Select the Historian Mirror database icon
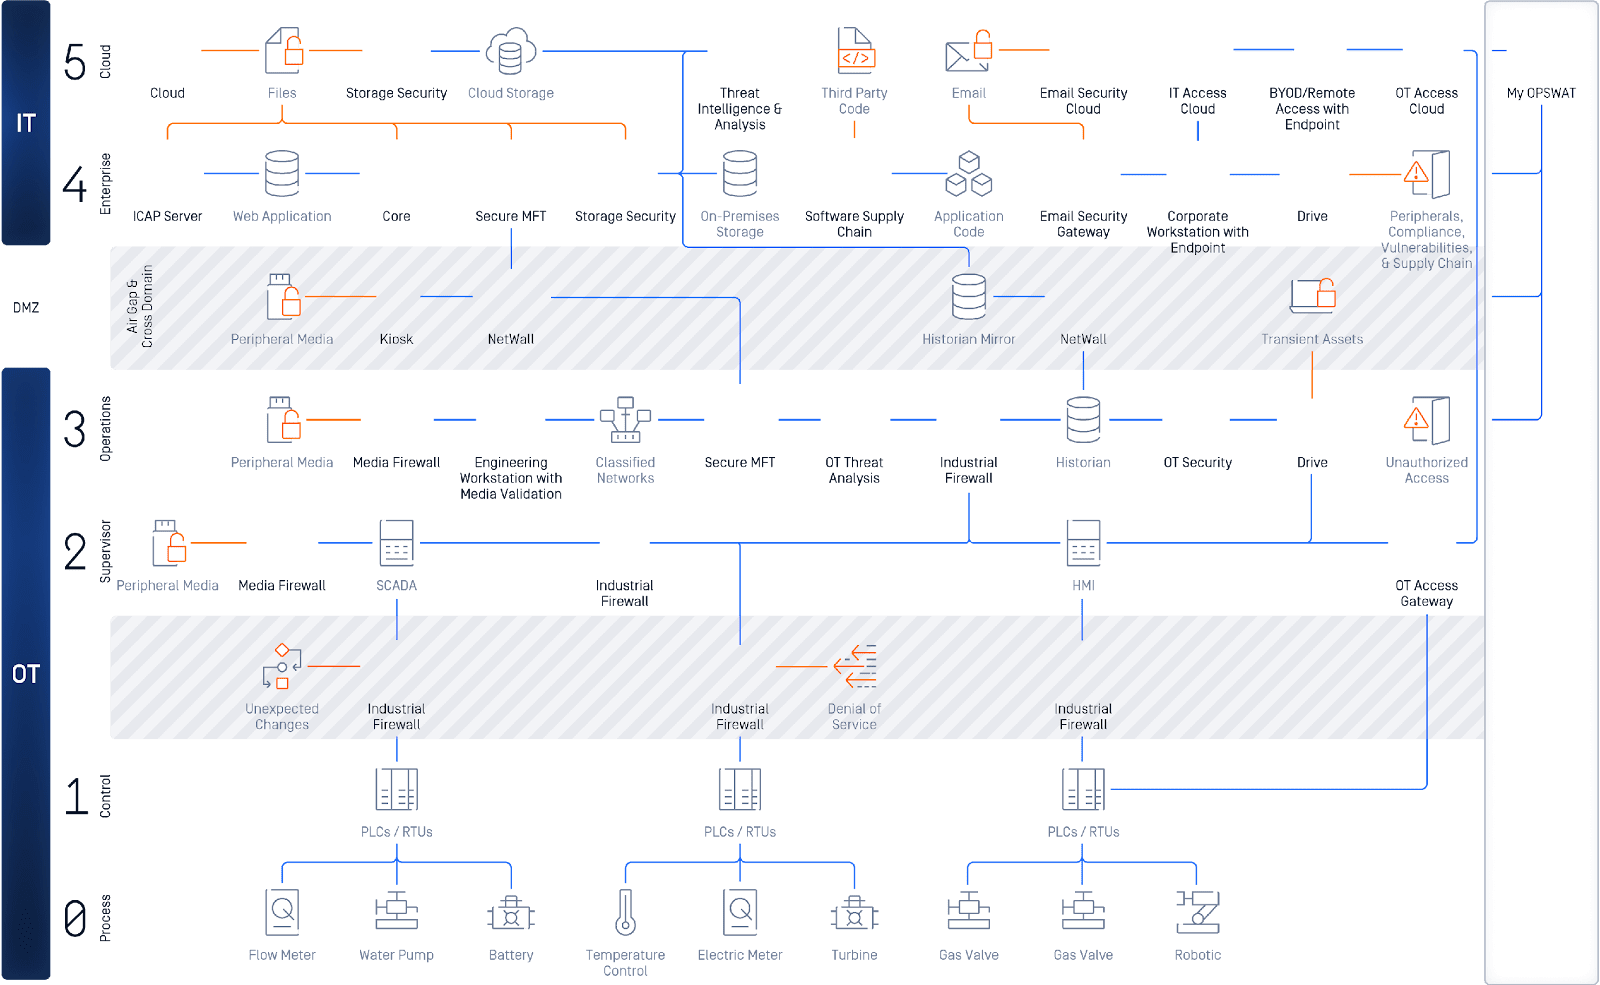1600x985 pixels. (x=969, y=297)
